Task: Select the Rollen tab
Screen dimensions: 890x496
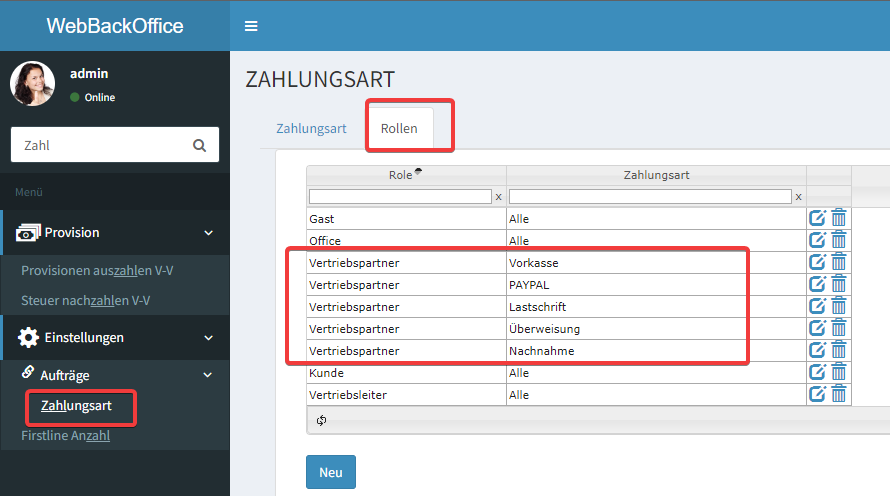Action: 399,129
